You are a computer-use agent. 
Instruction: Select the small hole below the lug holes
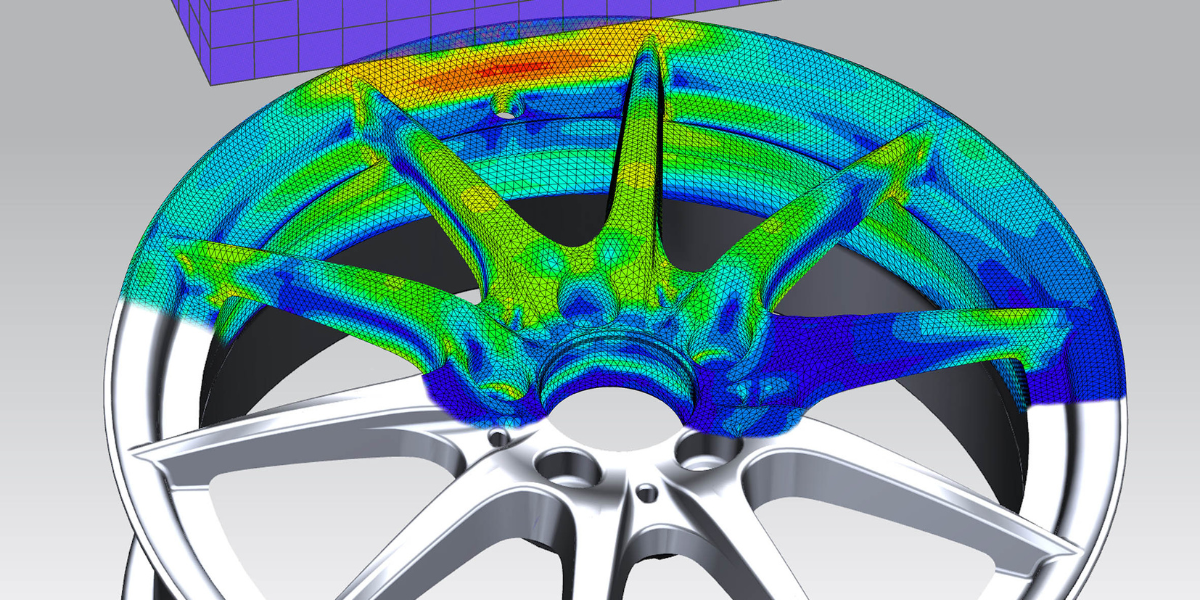[x=647, y=492]
